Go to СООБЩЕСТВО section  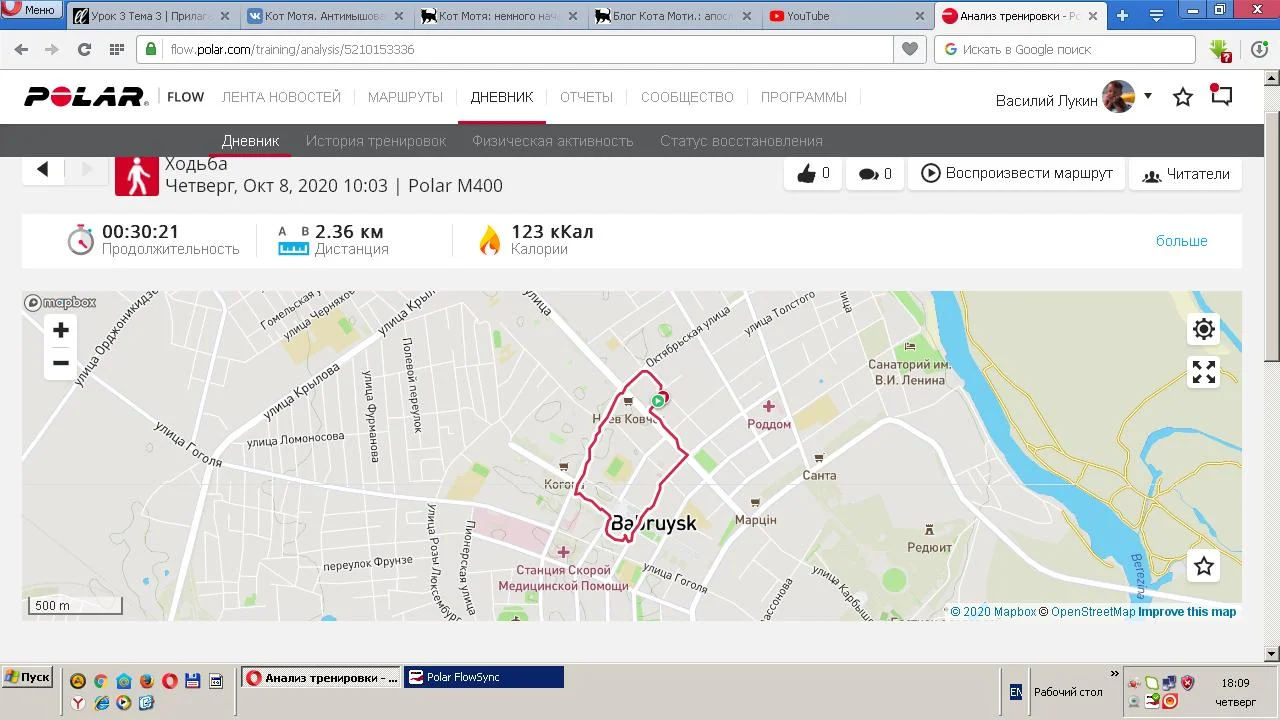687,97
